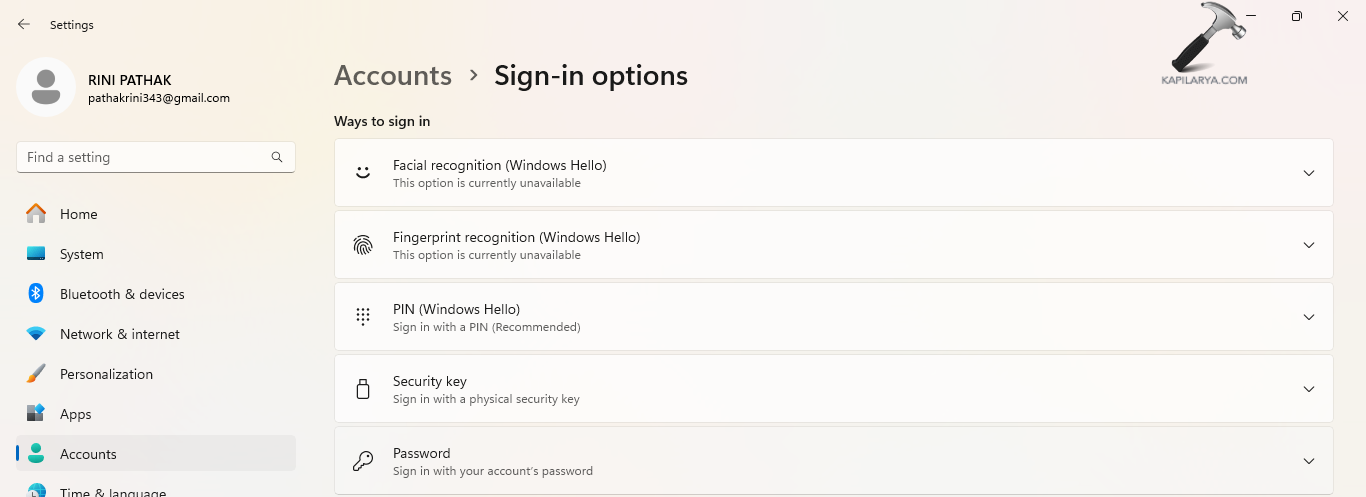
Task: Click the System monitor icon
Action: pyautogui.click(x=36, y=254)
